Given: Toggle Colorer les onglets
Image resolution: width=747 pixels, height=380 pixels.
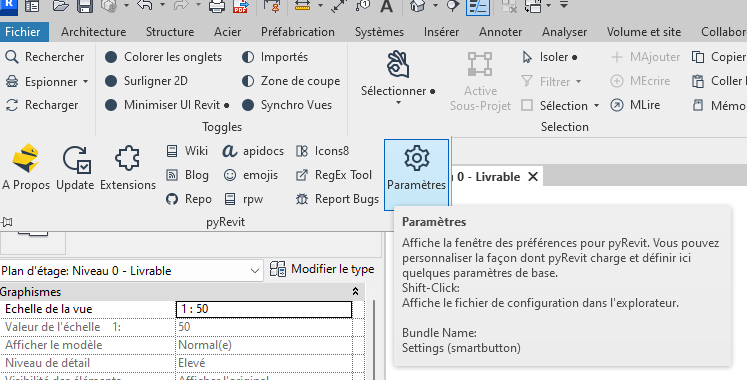Looking at the screenshot, I should point(163,57).
